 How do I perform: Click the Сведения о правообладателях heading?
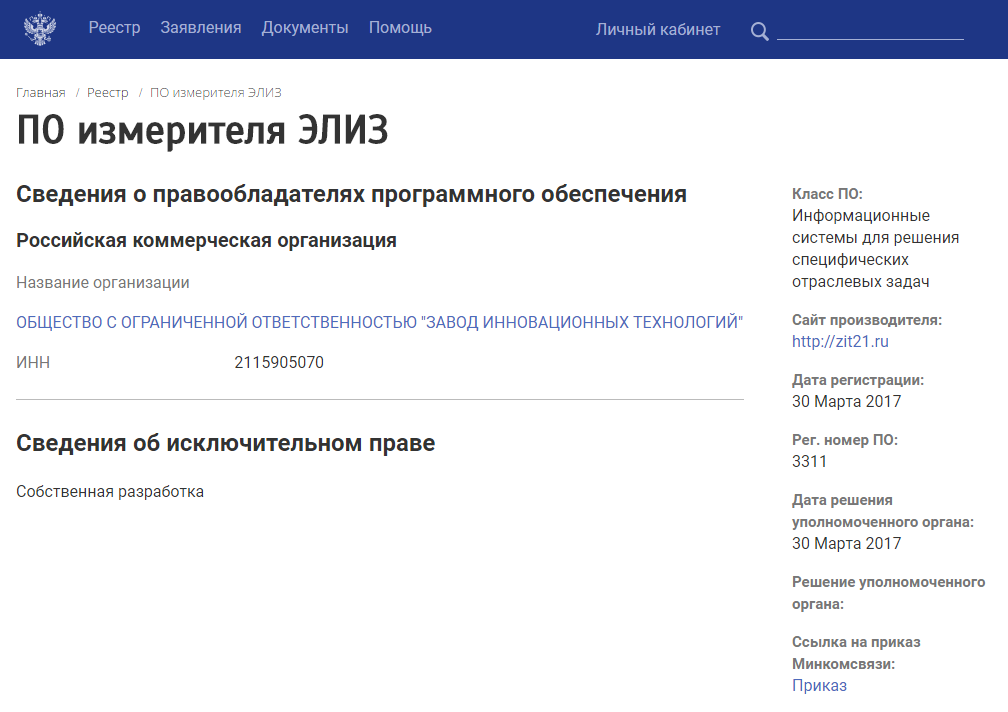(x=352, y=194)
